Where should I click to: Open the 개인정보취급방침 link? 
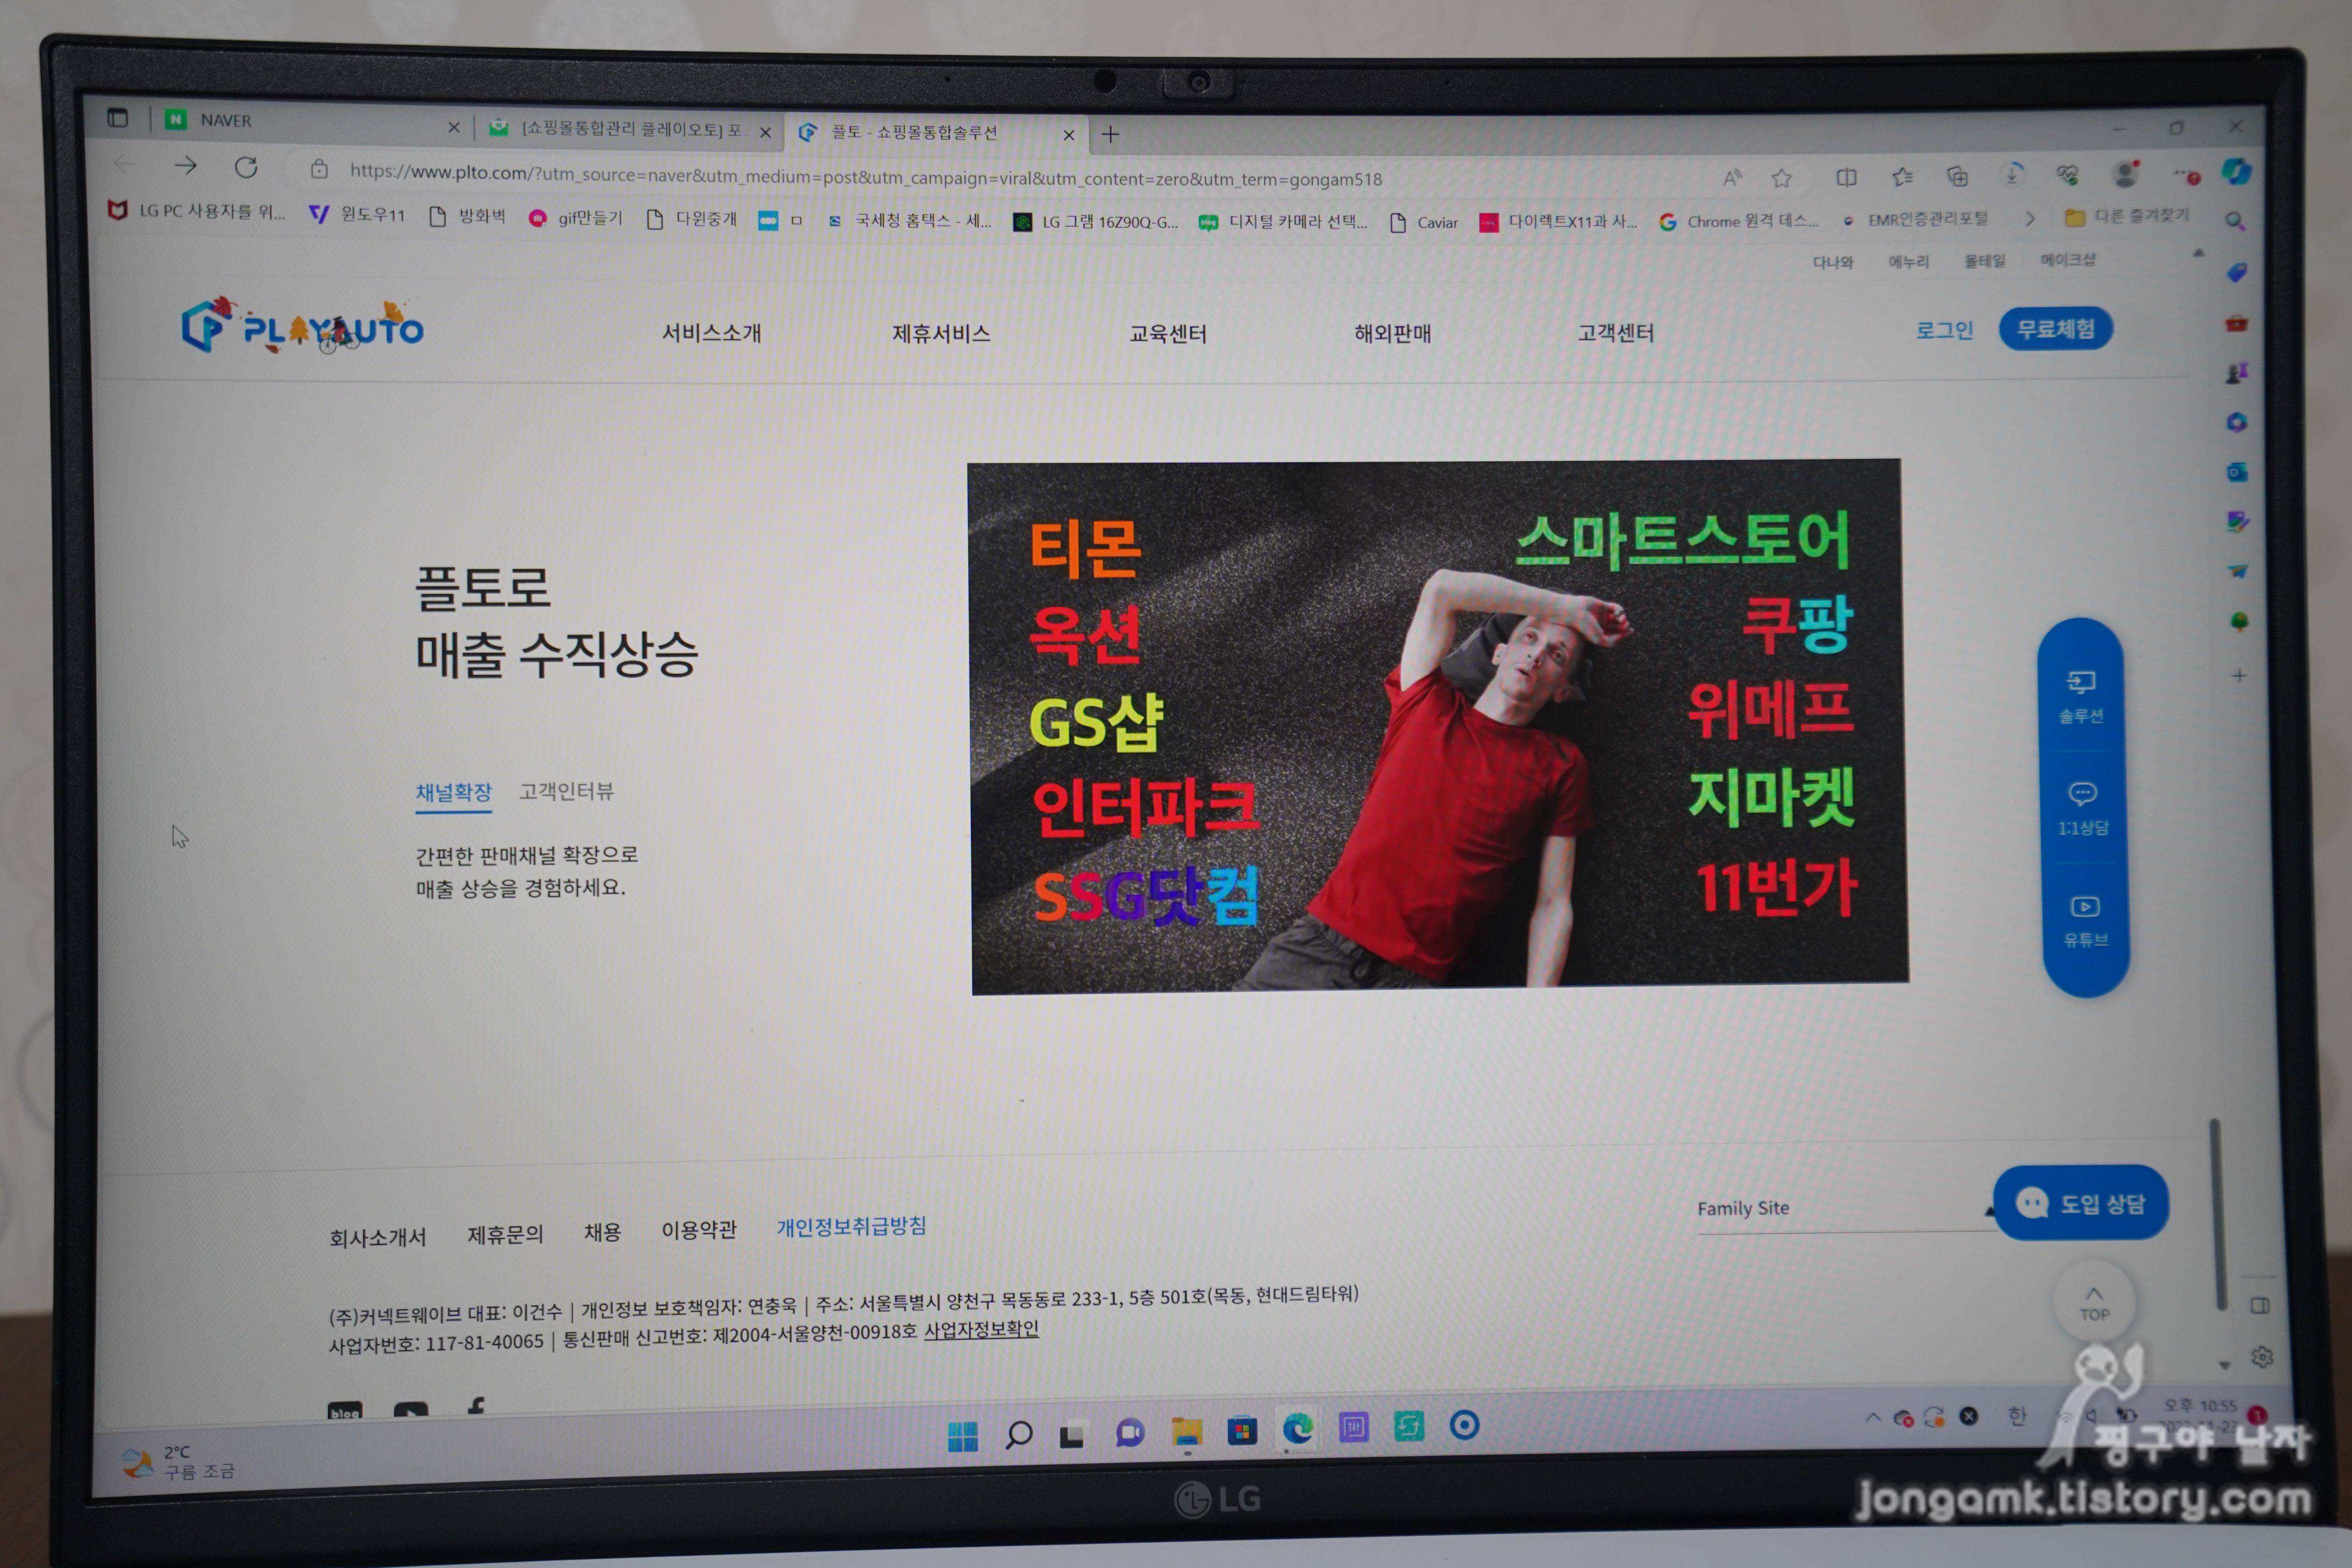pos(851,1226)
